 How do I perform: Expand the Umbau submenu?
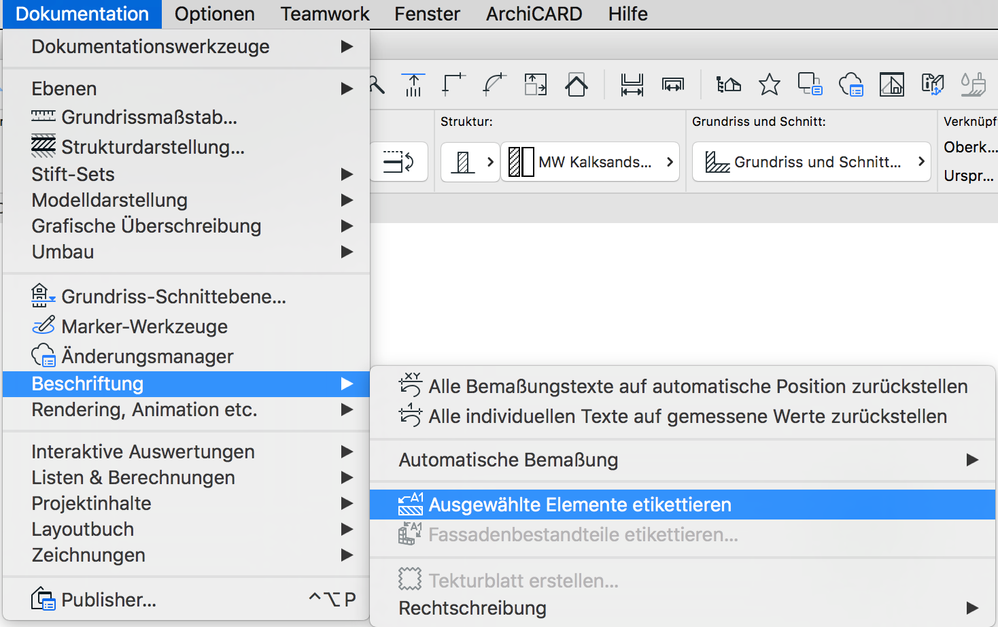click(186, 252)
